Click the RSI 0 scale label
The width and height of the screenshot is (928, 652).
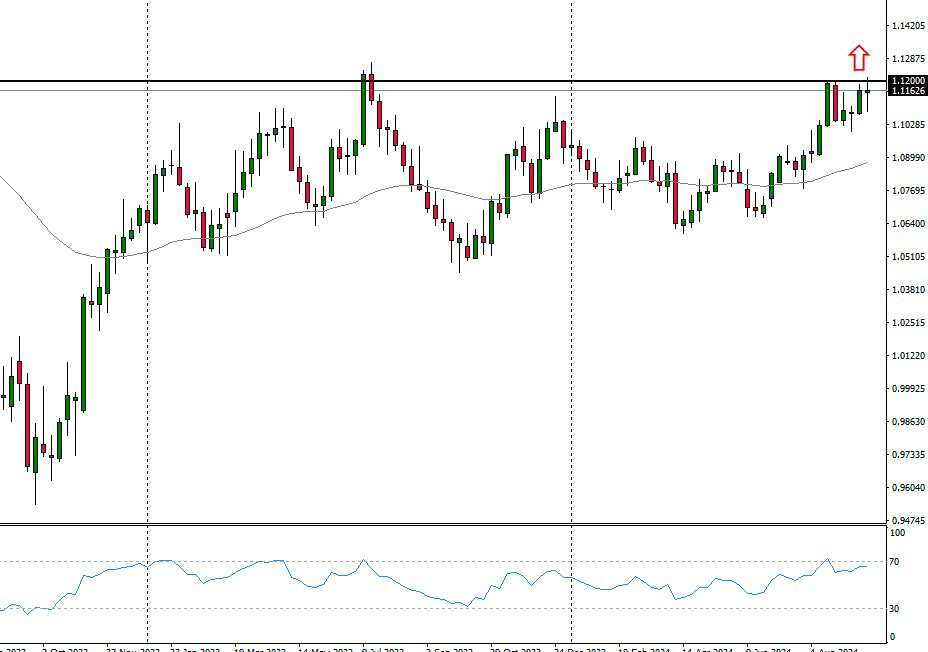coord(895,637)
